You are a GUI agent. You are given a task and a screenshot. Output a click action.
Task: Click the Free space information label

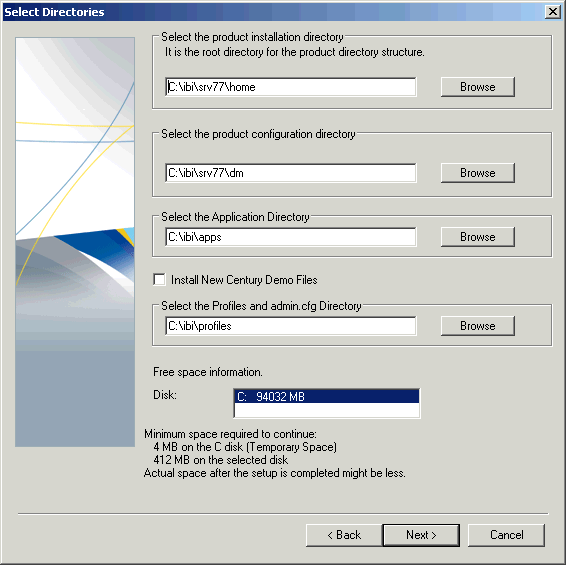(x=208, y=372)
